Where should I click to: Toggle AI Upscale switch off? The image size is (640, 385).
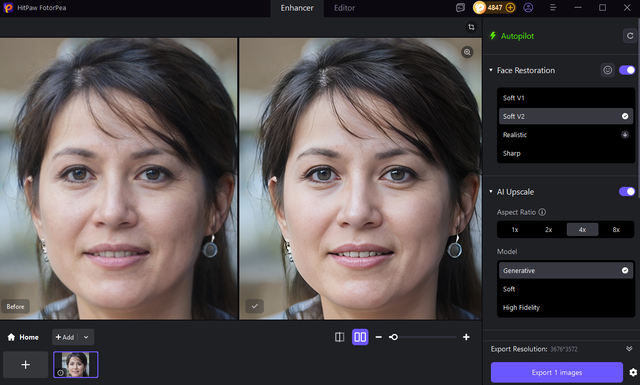tap(627, 191)
